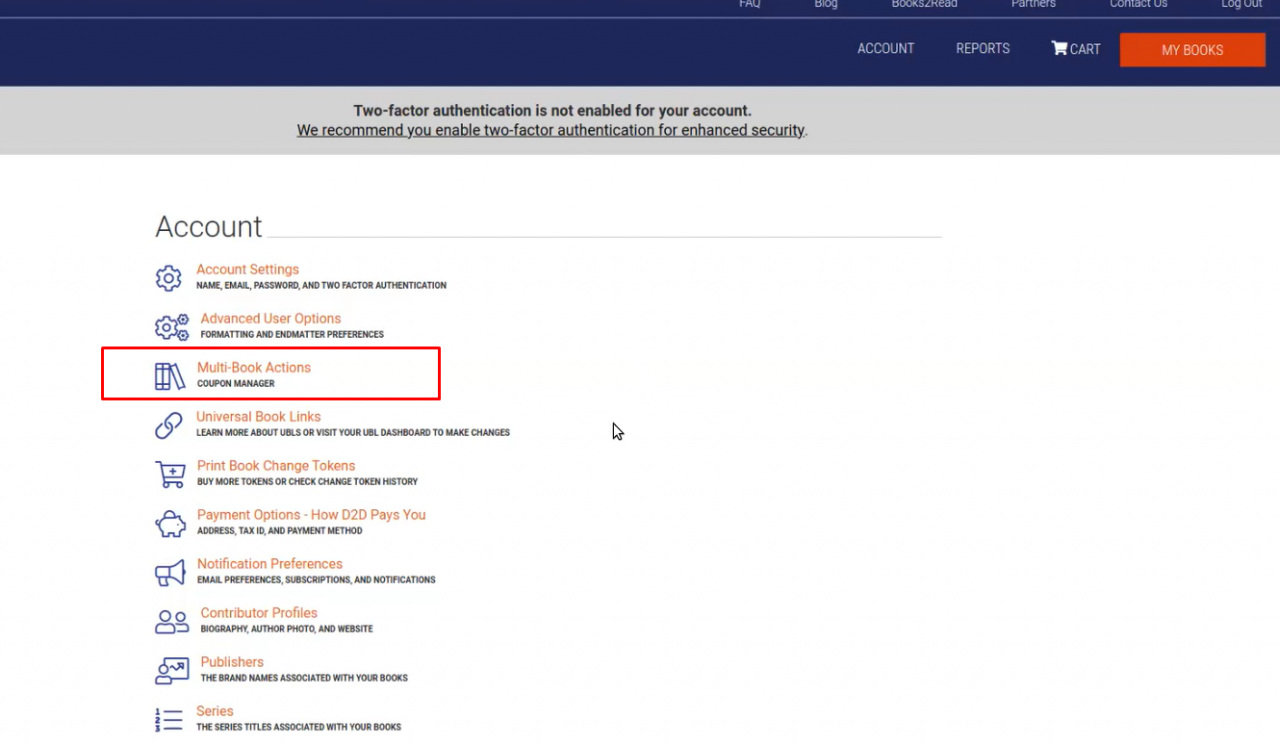Open the ACCOUNT menu item
This screenshot has width=1280, height=745.
(x=885, y=48)
